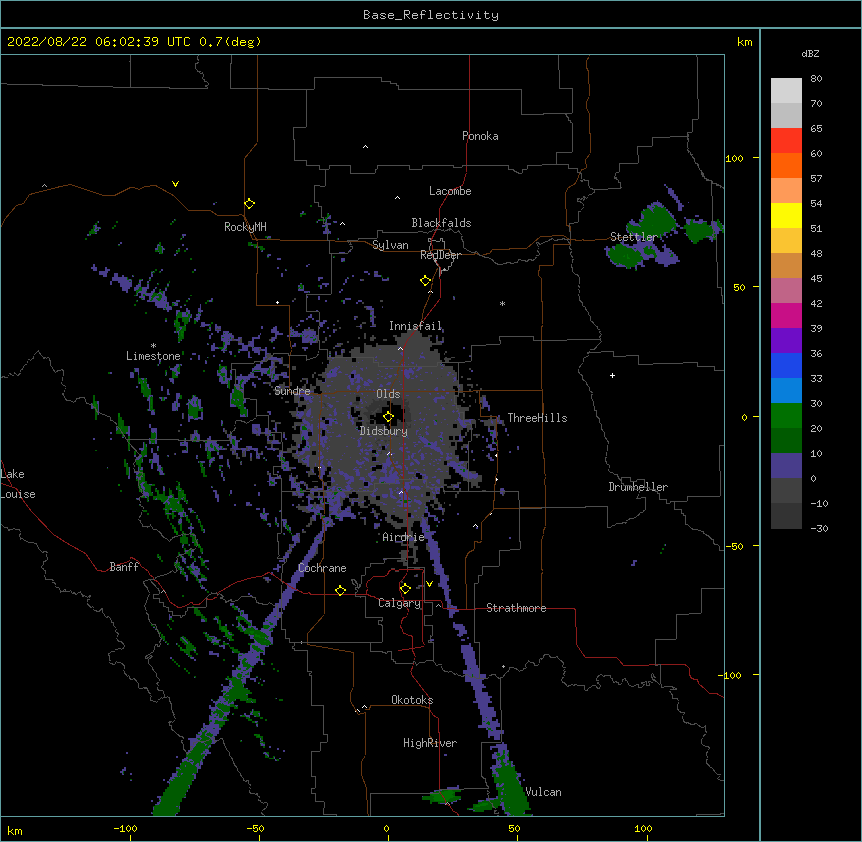Click the km unit label on the horizontal axis
This screenshot has height=842, width=862.
15,830
